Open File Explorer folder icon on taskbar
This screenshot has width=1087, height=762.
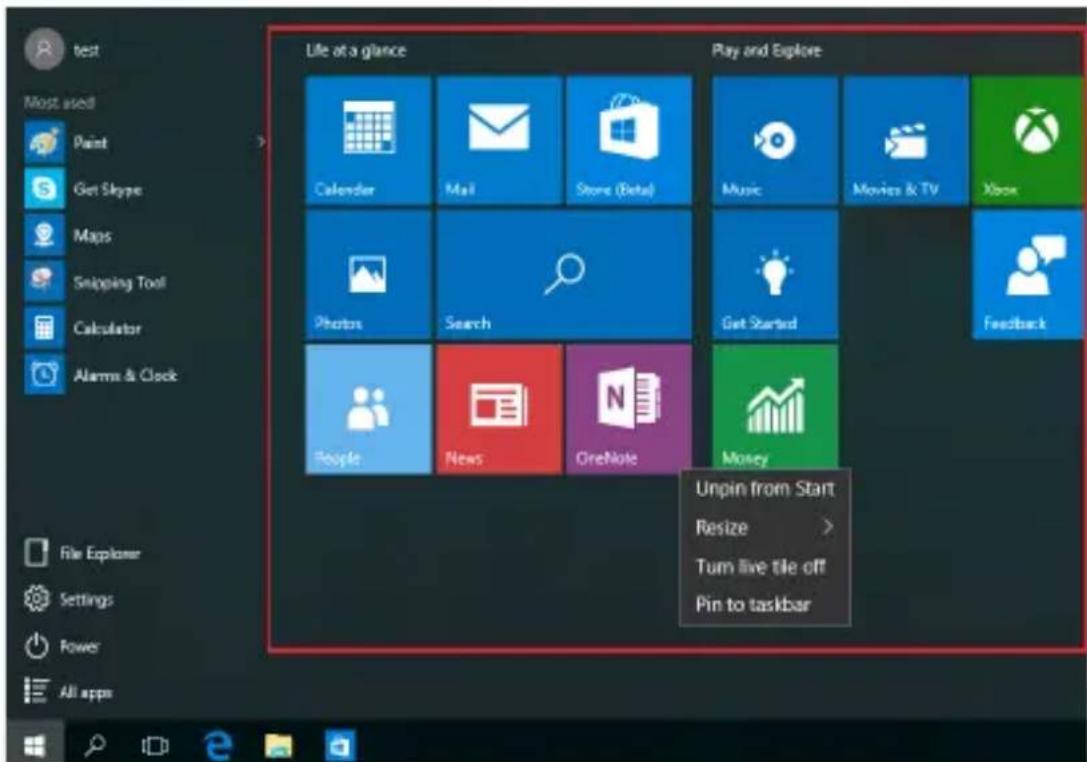tap(278, 746)
